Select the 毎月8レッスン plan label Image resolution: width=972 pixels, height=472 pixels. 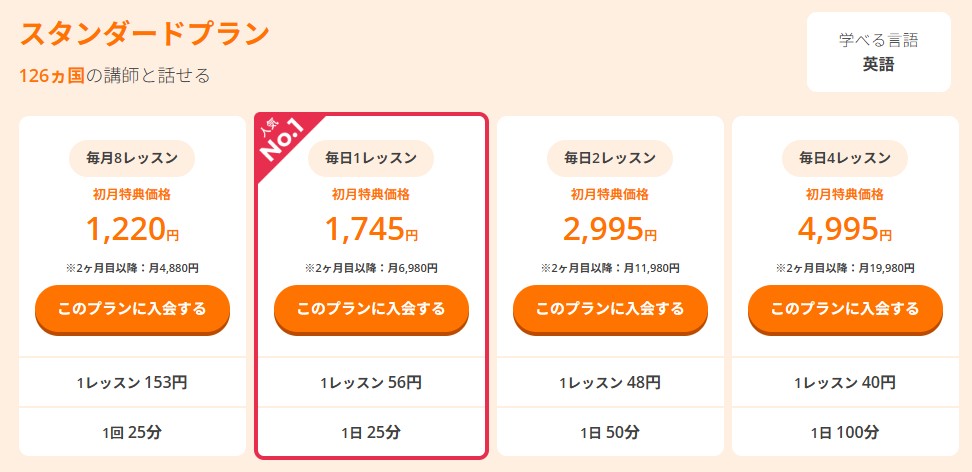coord(132,158)
